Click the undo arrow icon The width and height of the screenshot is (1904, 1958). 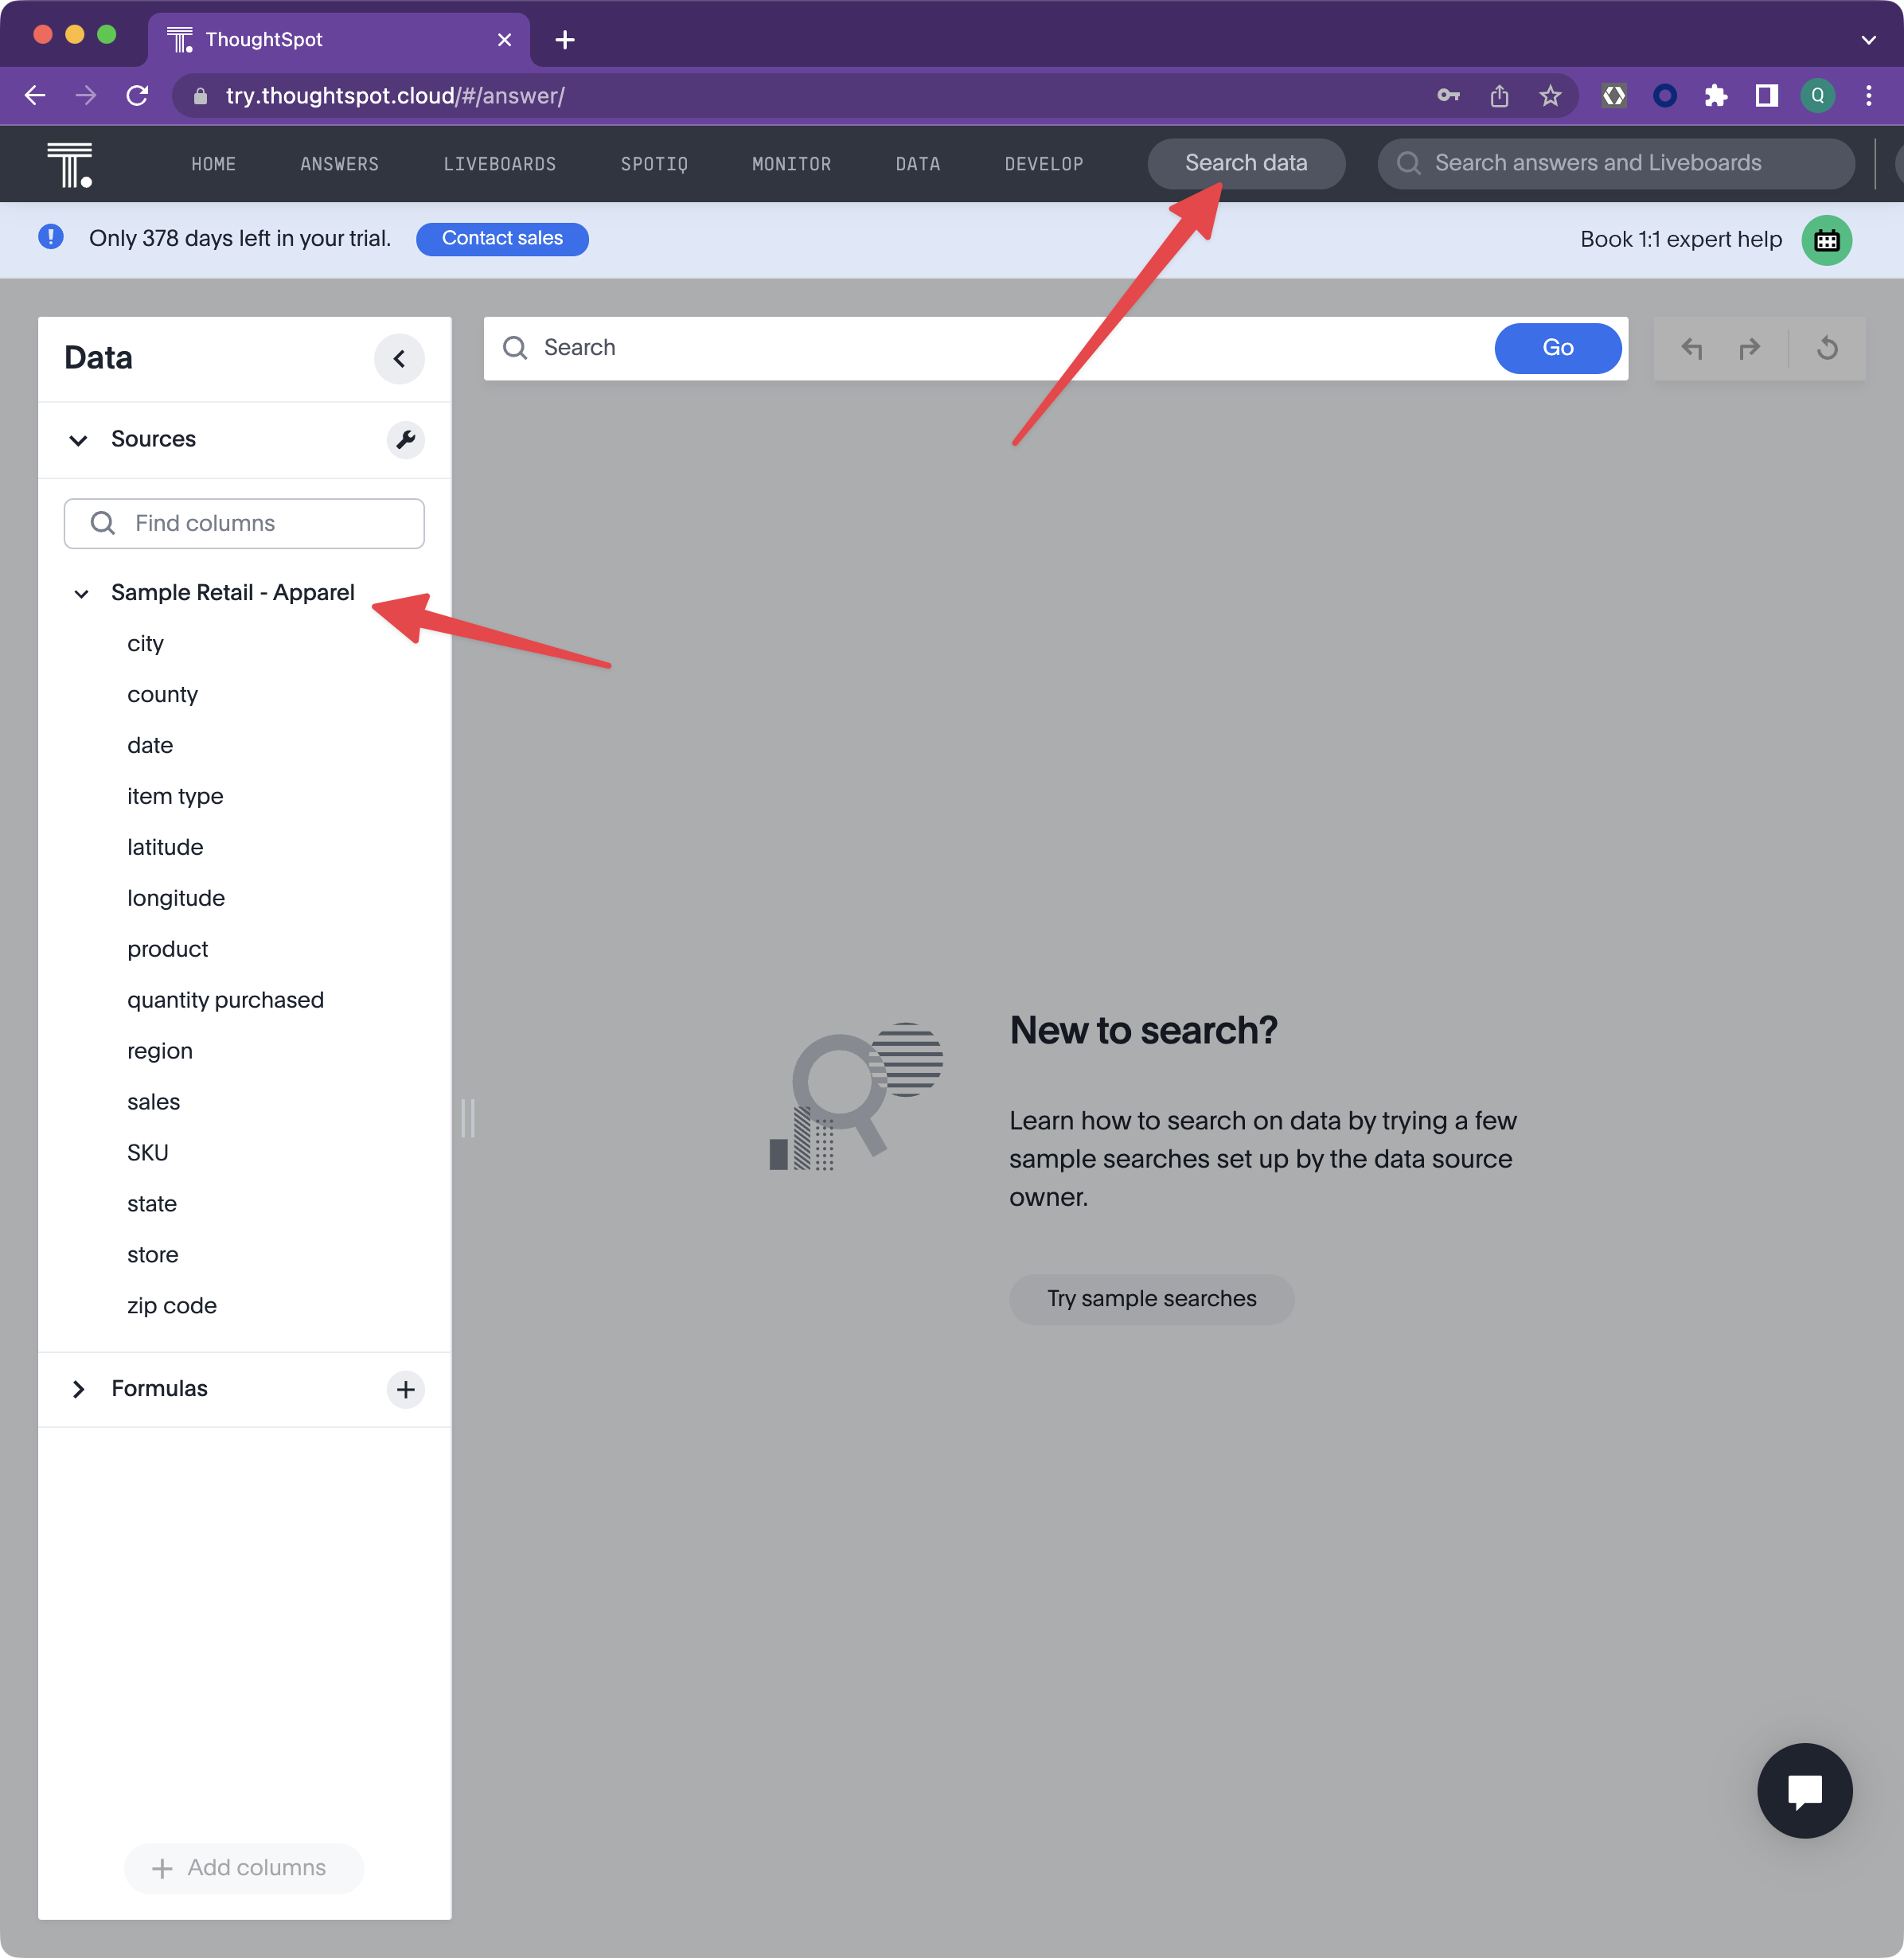(x=1691, y=348)
